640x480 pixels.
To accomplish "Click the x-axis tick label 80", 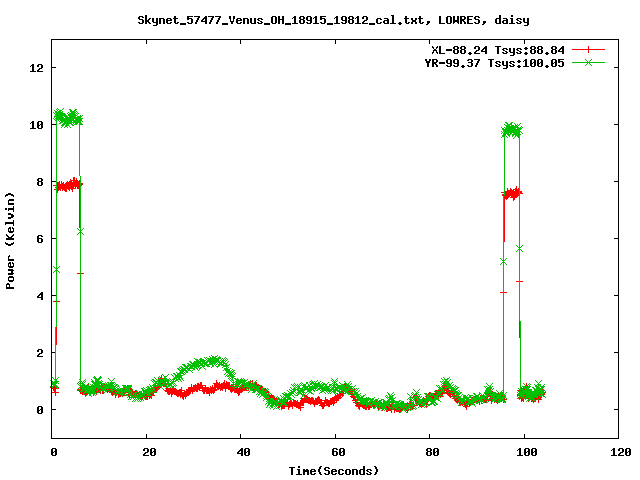I will coord(432,452).
